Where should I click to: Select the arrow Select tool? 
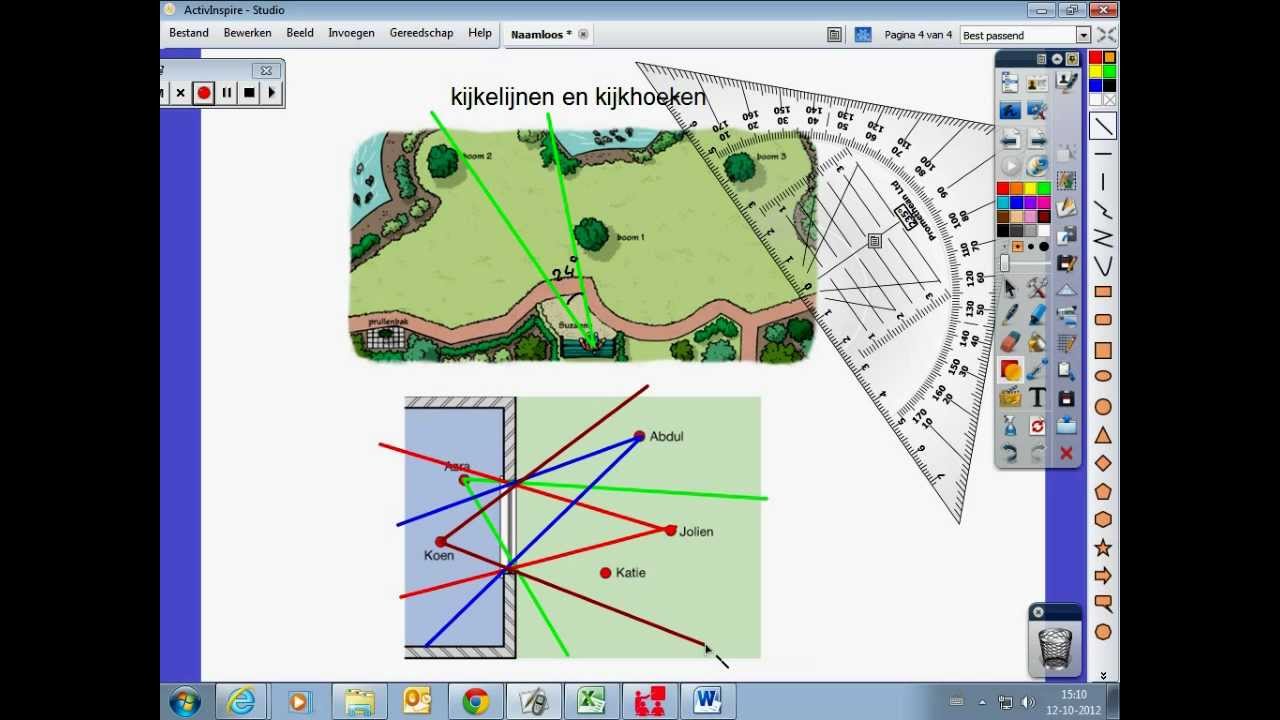(x=1010, y=289)
